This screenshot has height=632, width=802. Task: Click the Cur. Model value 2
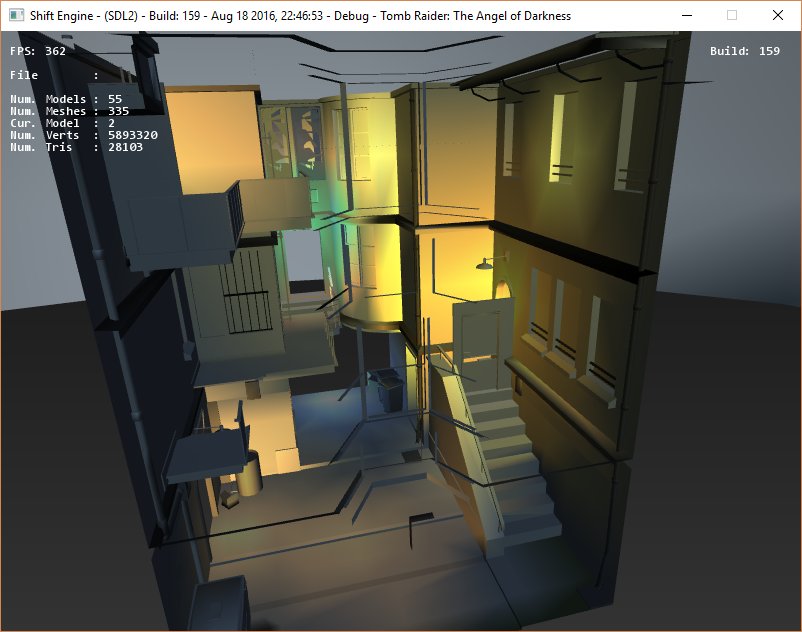[x=111, y=123]
